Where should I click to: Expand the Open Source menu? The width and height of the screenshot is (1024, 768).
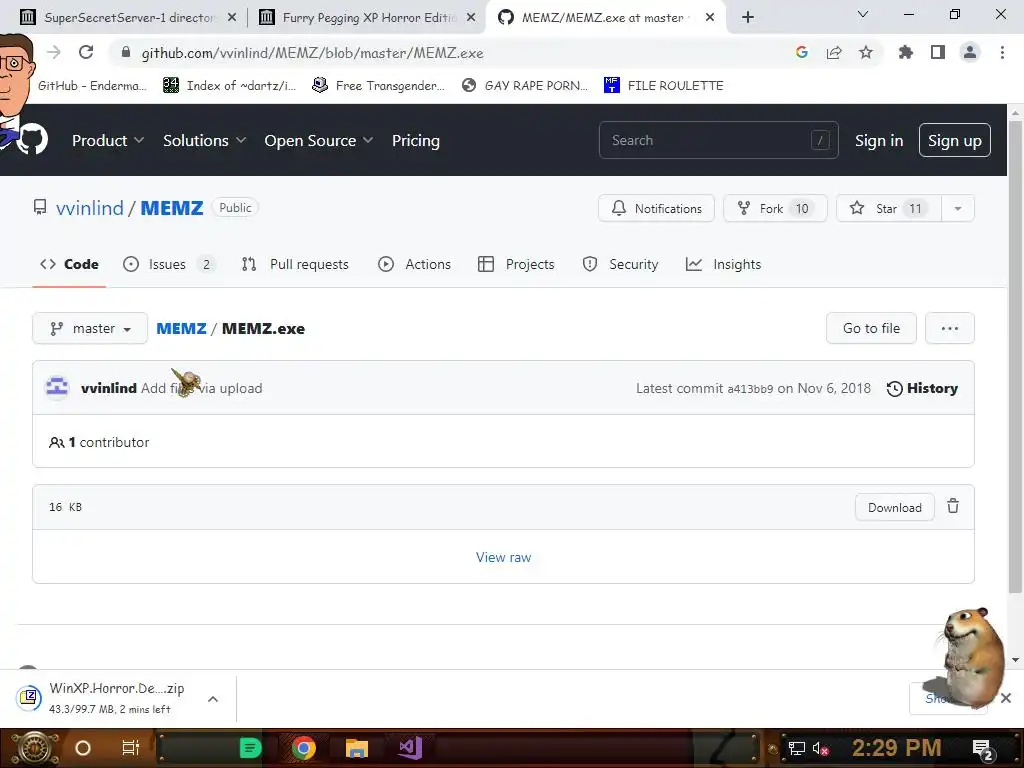[x=319, y=140]
